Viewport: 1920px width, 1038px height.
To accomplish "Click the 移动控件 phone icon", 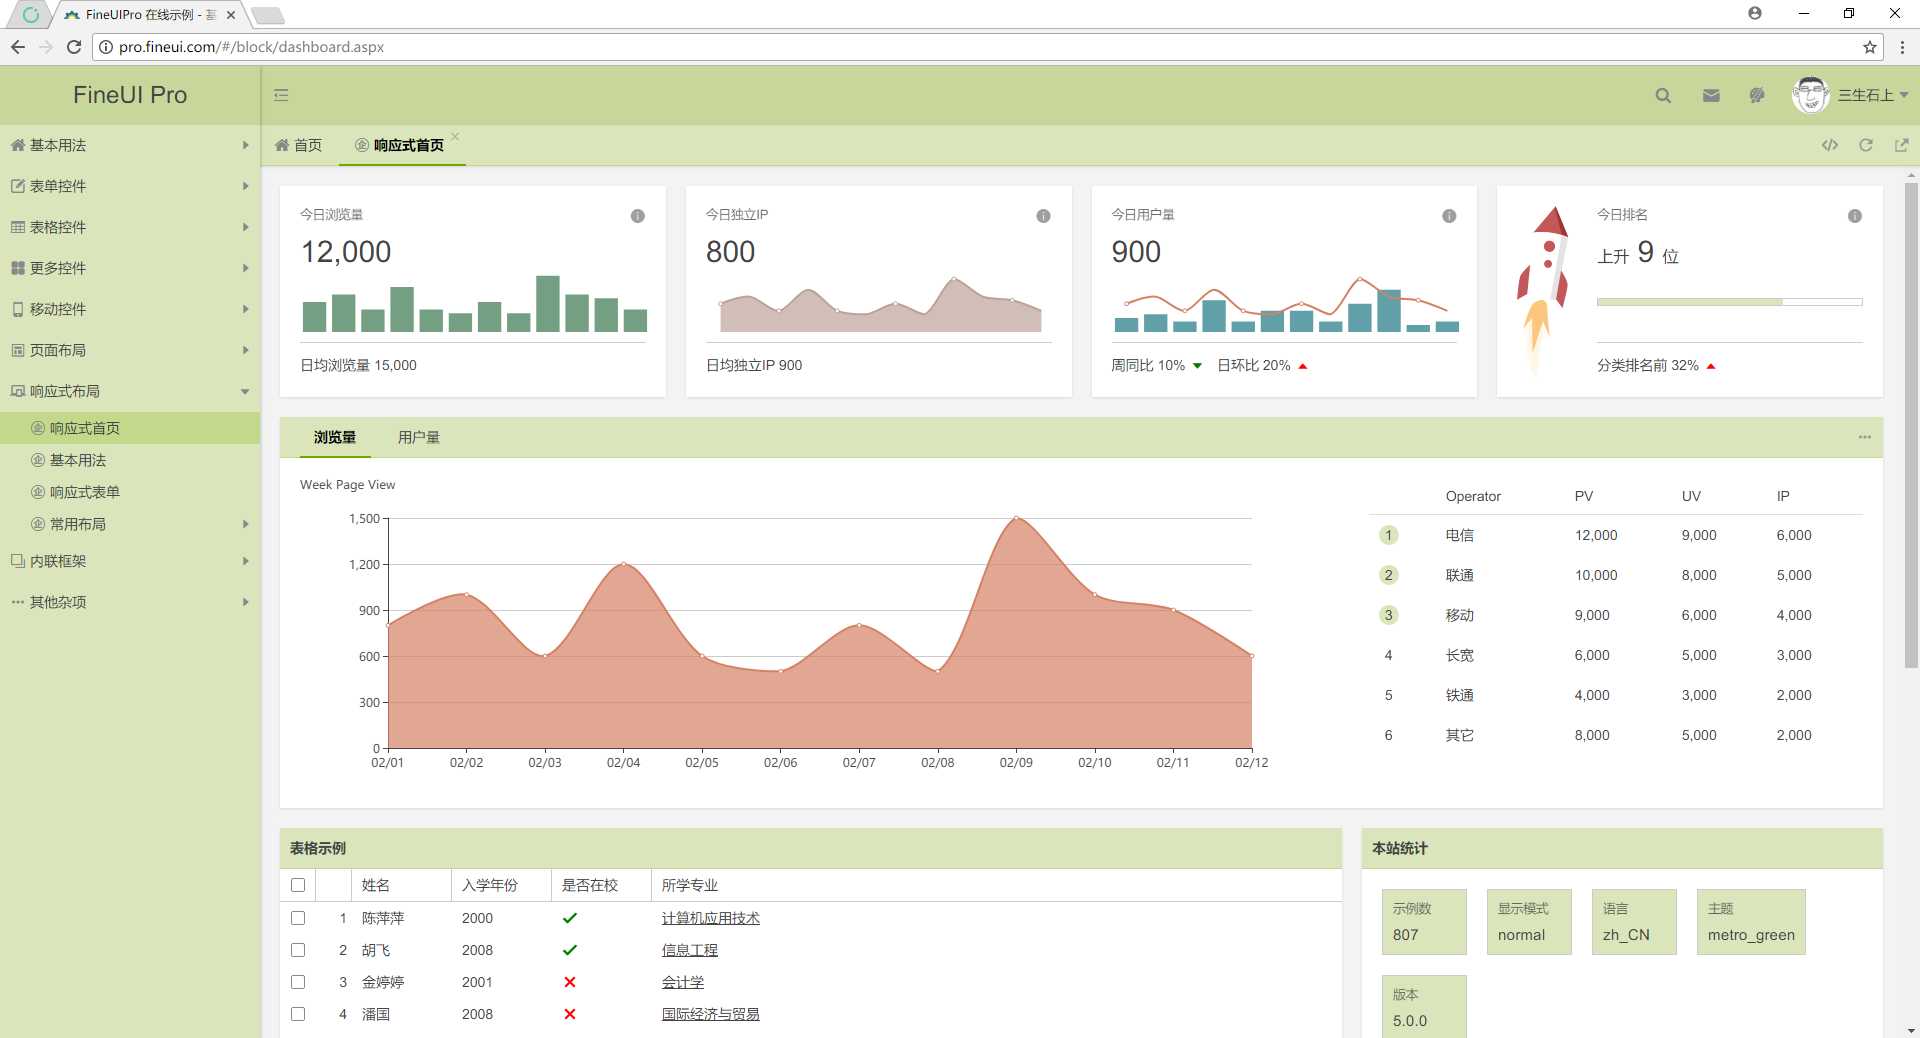I will coord(18,309).
